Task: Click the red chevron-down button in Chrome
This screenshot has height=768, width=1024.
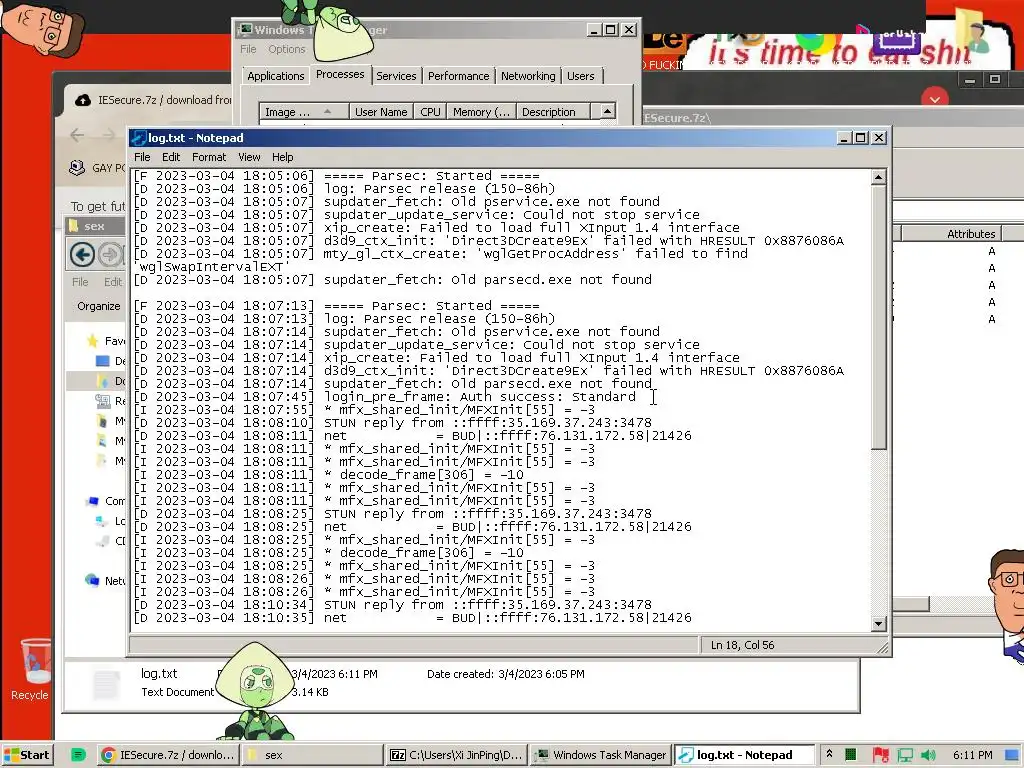Action: coord(935,99)
